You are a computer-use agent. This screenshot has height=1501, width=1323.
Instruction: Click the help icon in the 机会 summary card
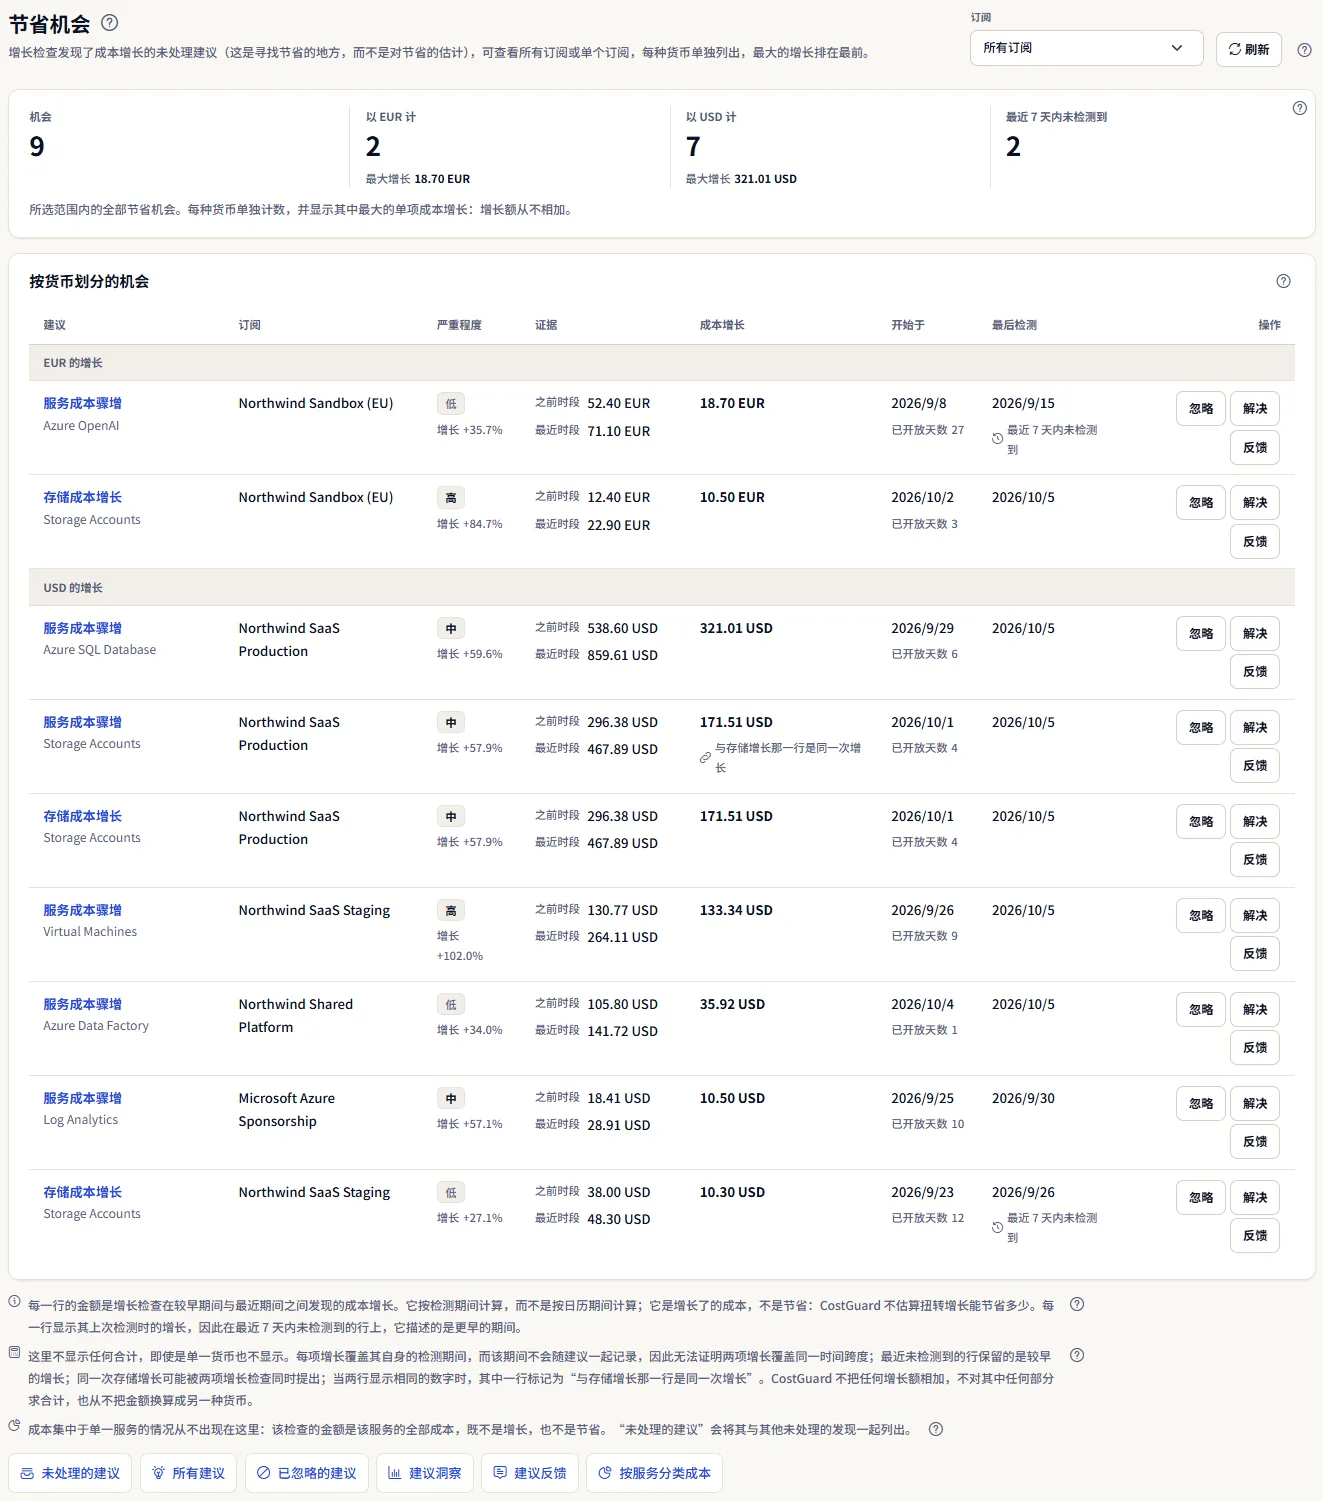(x=1299, y=108)
